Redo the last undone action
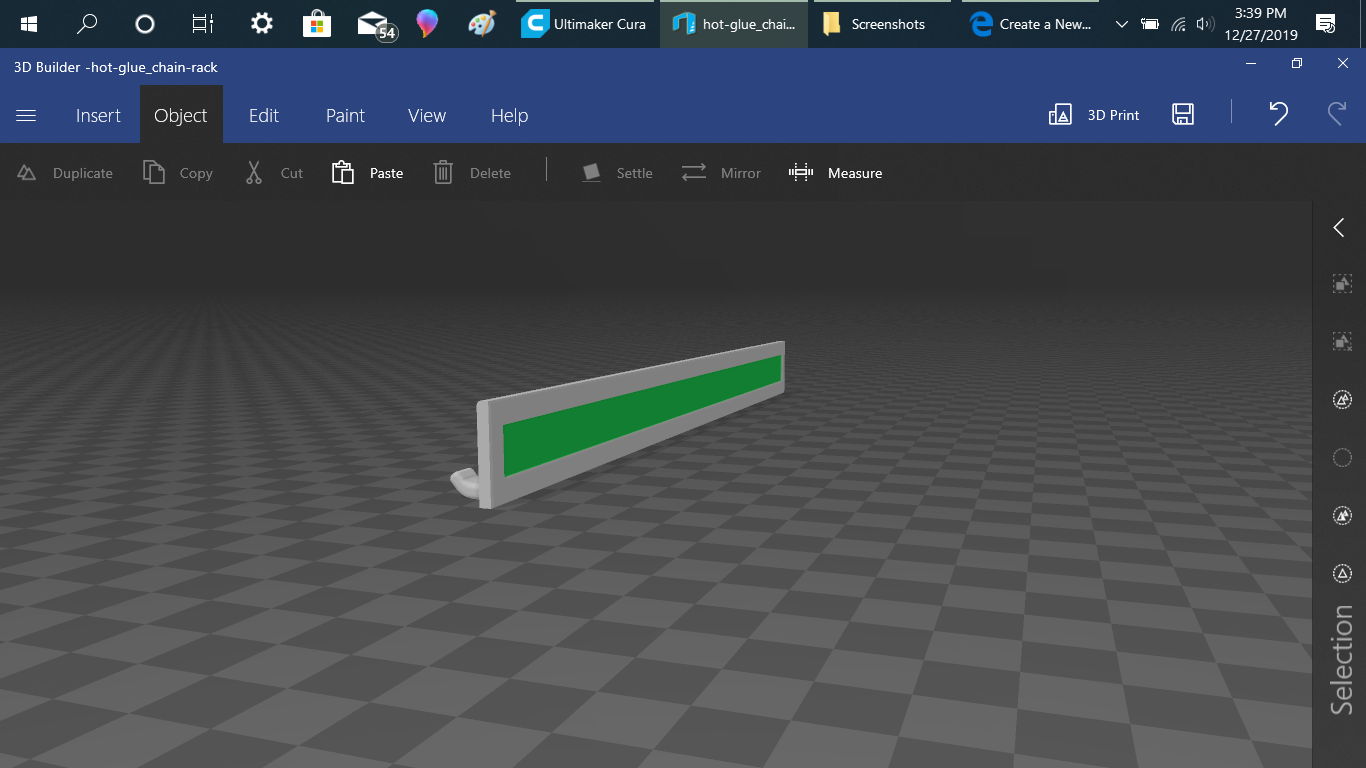This screenshot has height=768, width=1366. point(1337,114)
